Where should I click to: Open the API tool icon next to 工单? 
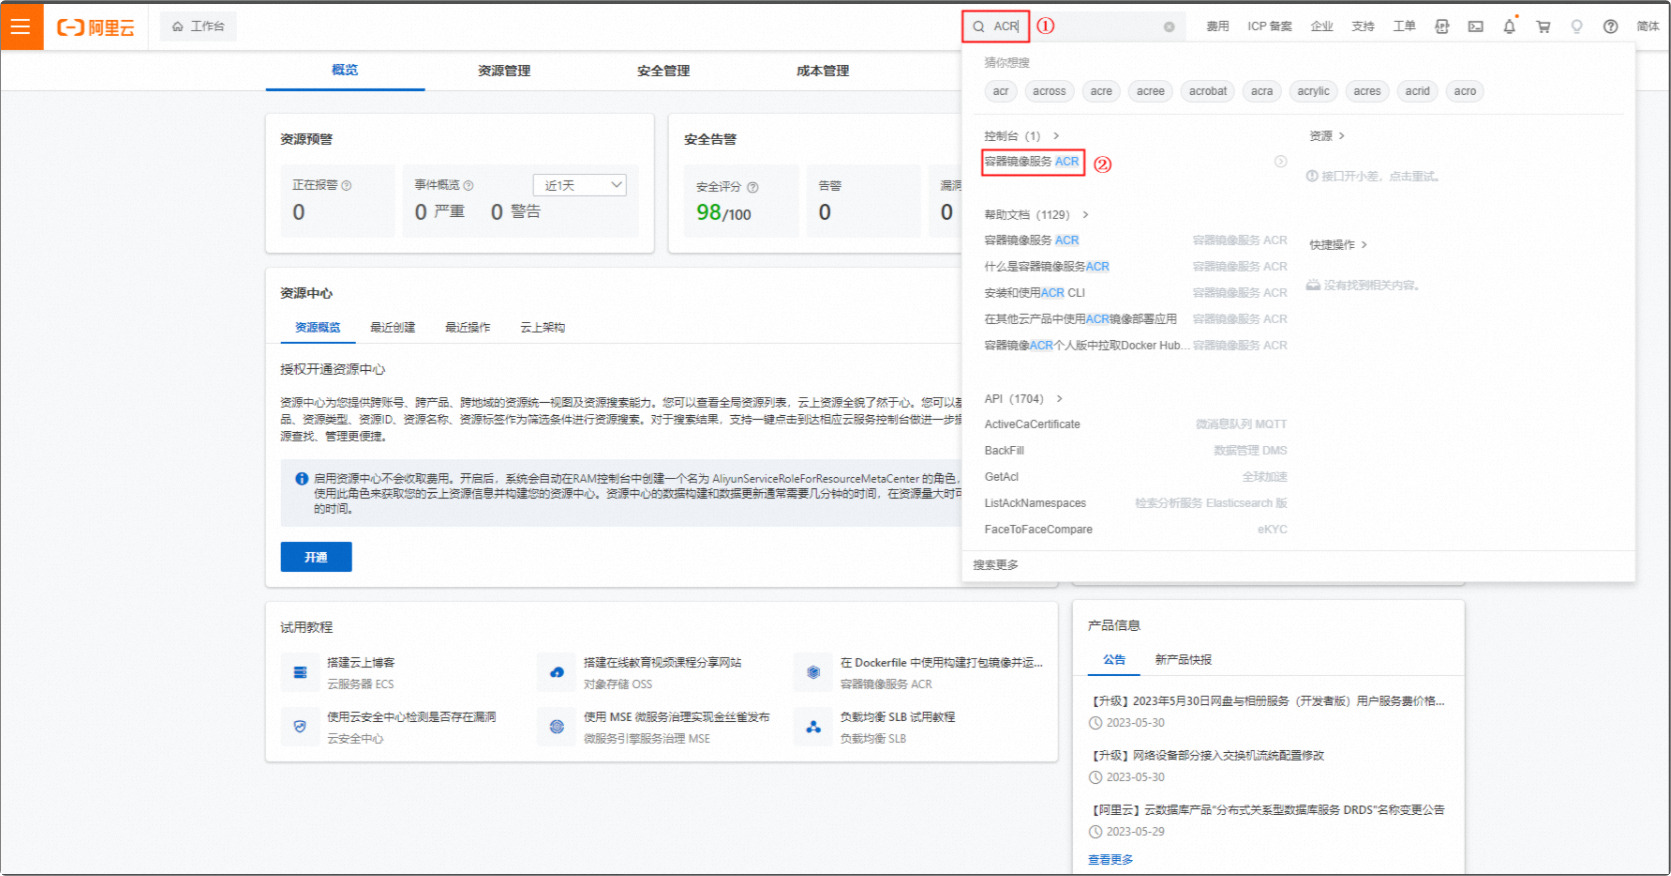tap(1442, 27)
